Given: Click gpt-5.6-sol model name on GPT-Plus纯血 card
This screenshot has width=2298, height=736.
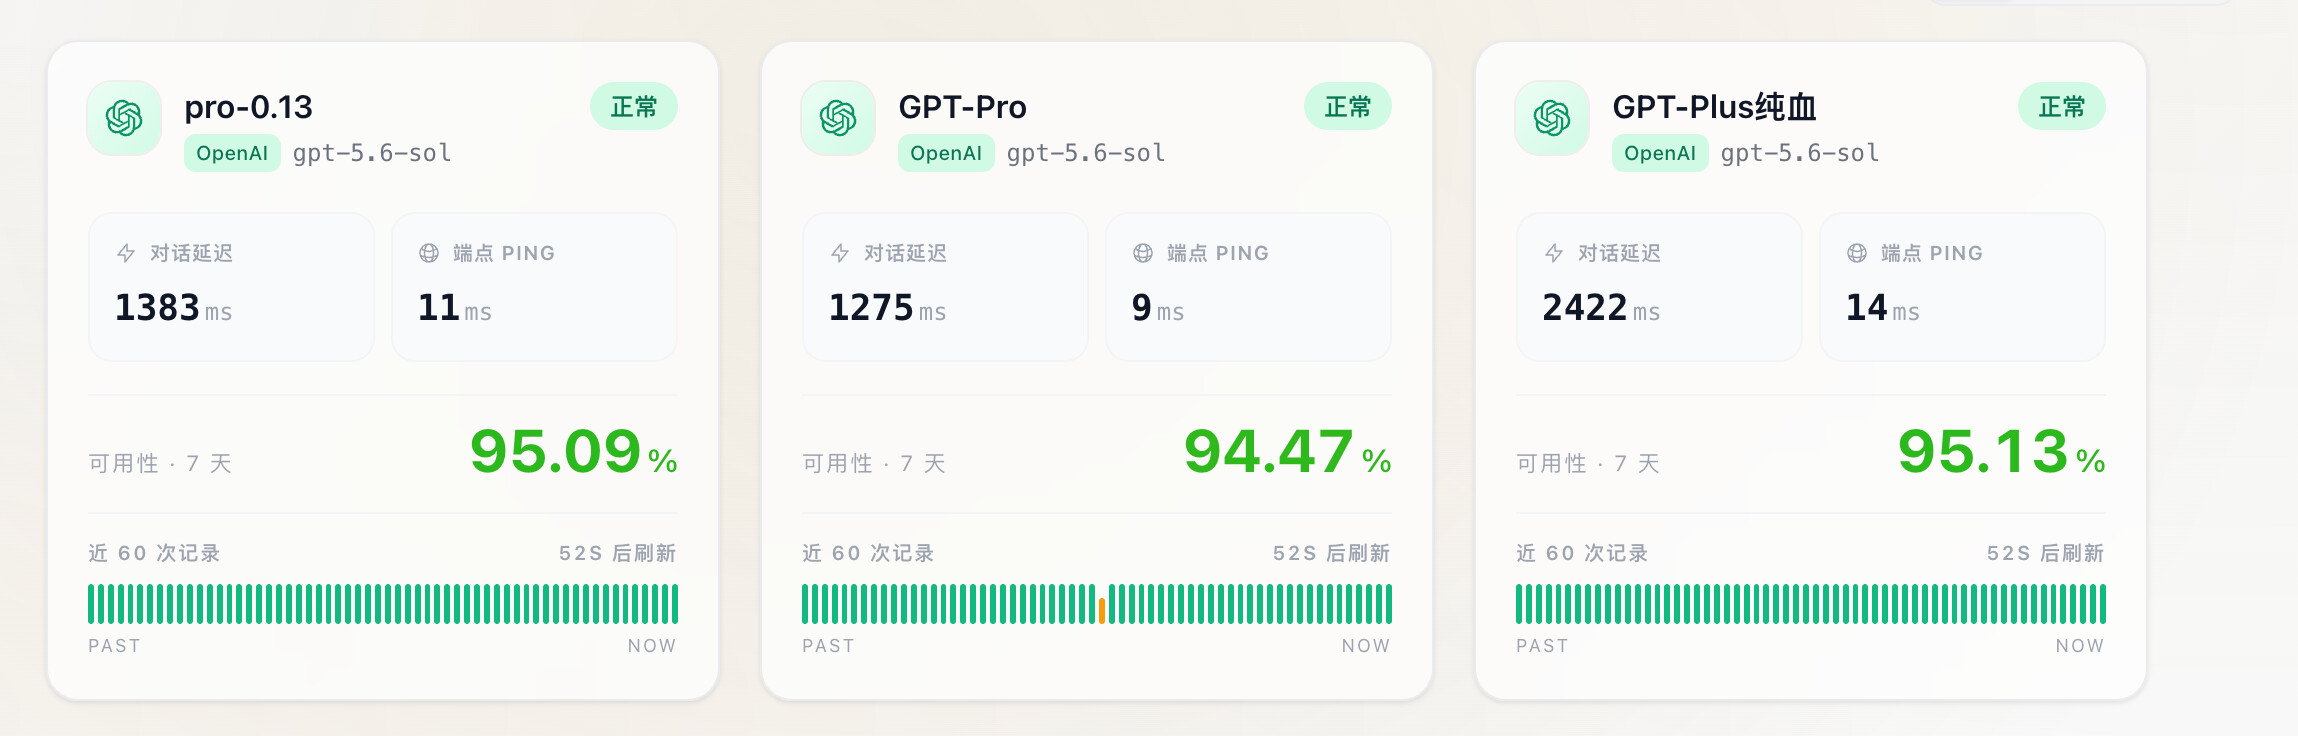Looking at the screenshot, I should coord(1800,153).
